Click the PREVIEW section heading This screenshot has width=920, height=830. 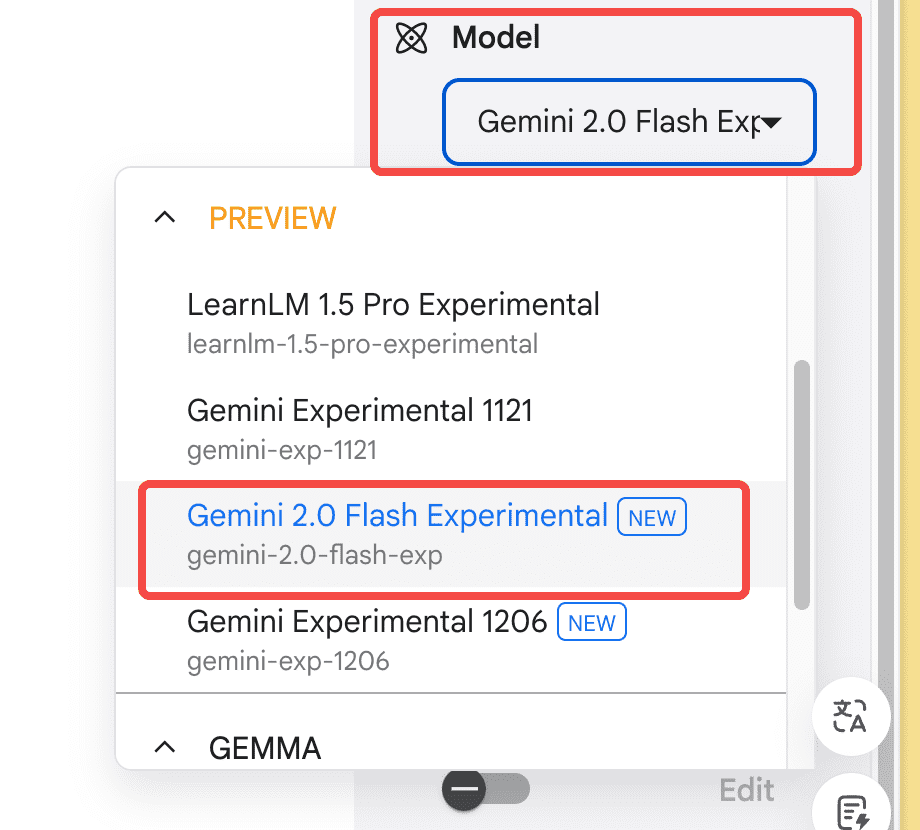[273, 218]
